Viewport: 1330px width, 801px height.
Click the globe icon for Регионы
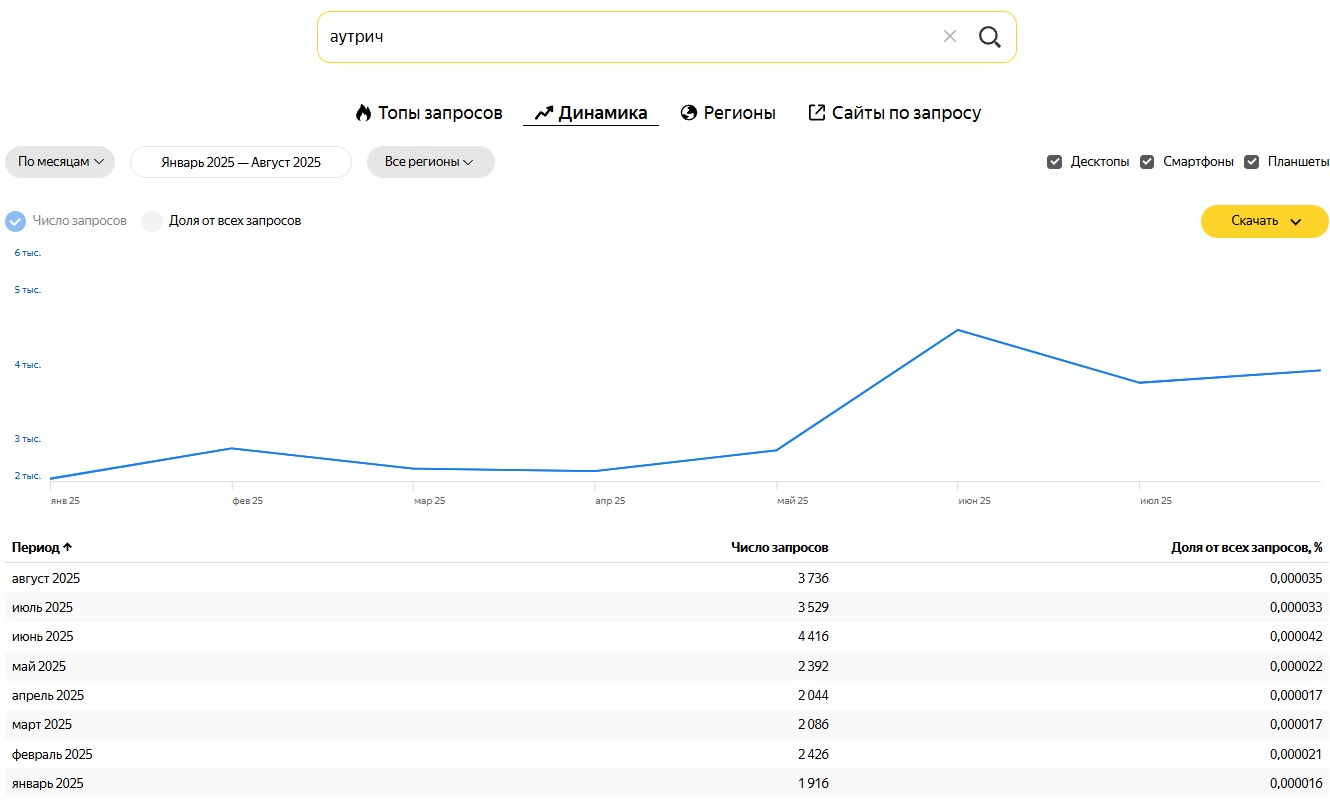688,113
